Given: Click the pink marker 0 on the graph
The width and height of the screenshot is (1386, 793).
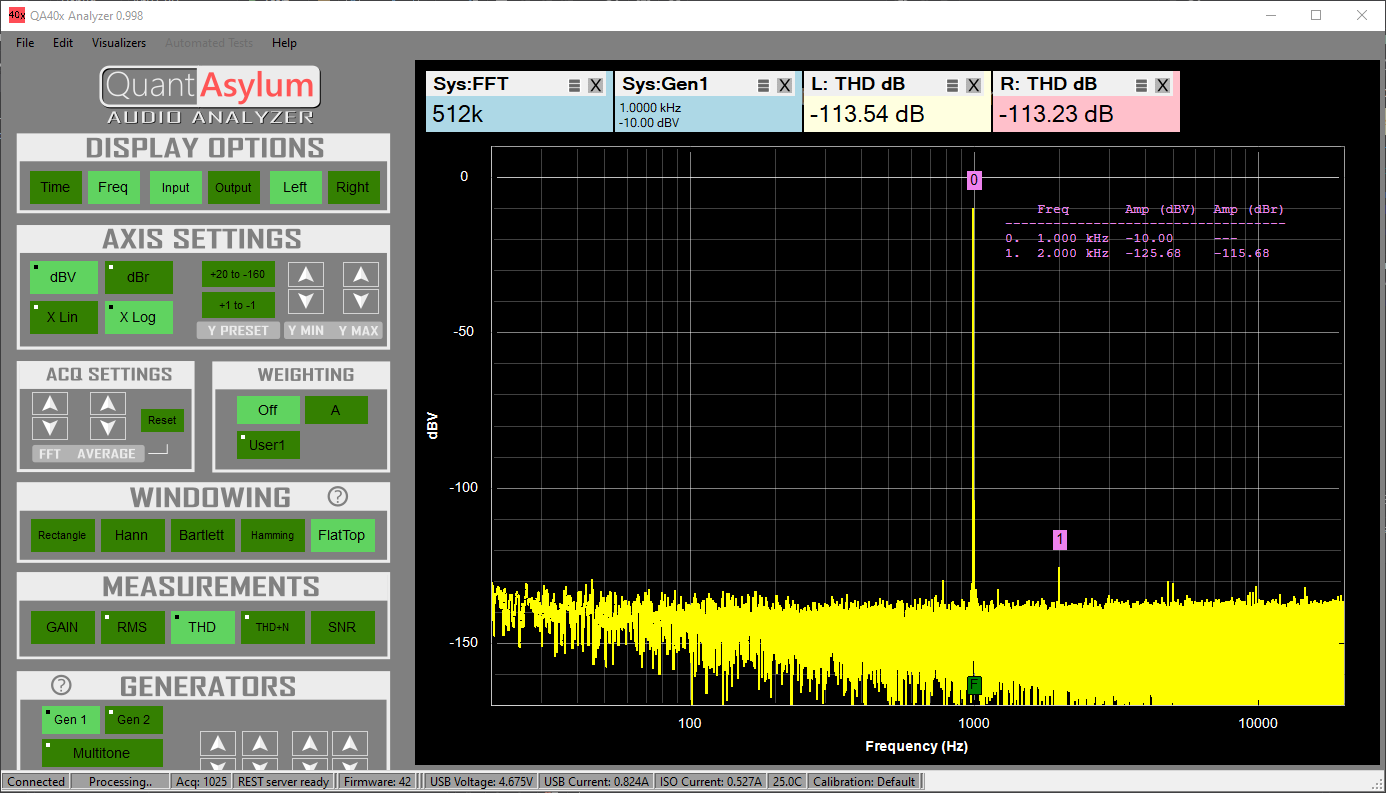Looking at the screenshot, I should (974, 180).
